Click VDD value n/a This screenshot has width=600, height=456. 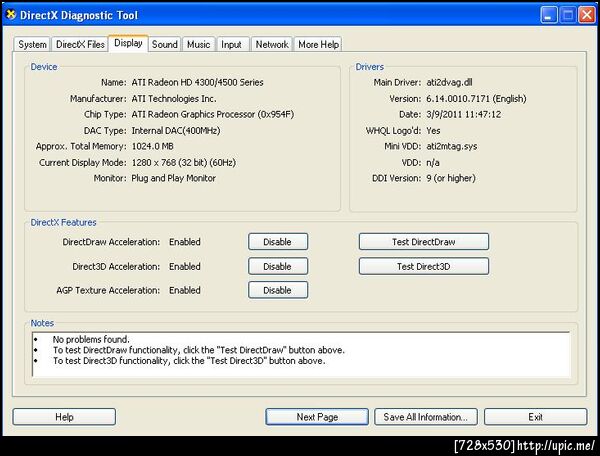click(433, 163)
